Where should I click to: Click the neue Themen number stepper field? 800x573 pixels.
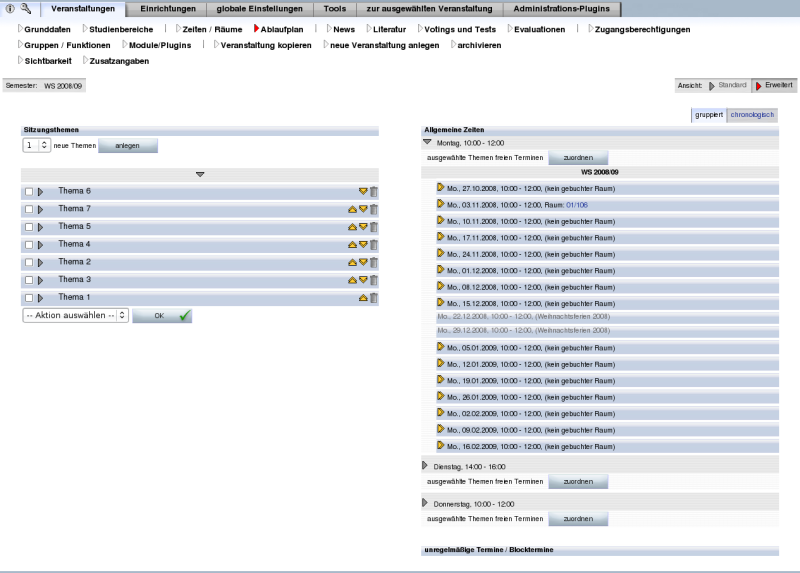pos(36,146)
